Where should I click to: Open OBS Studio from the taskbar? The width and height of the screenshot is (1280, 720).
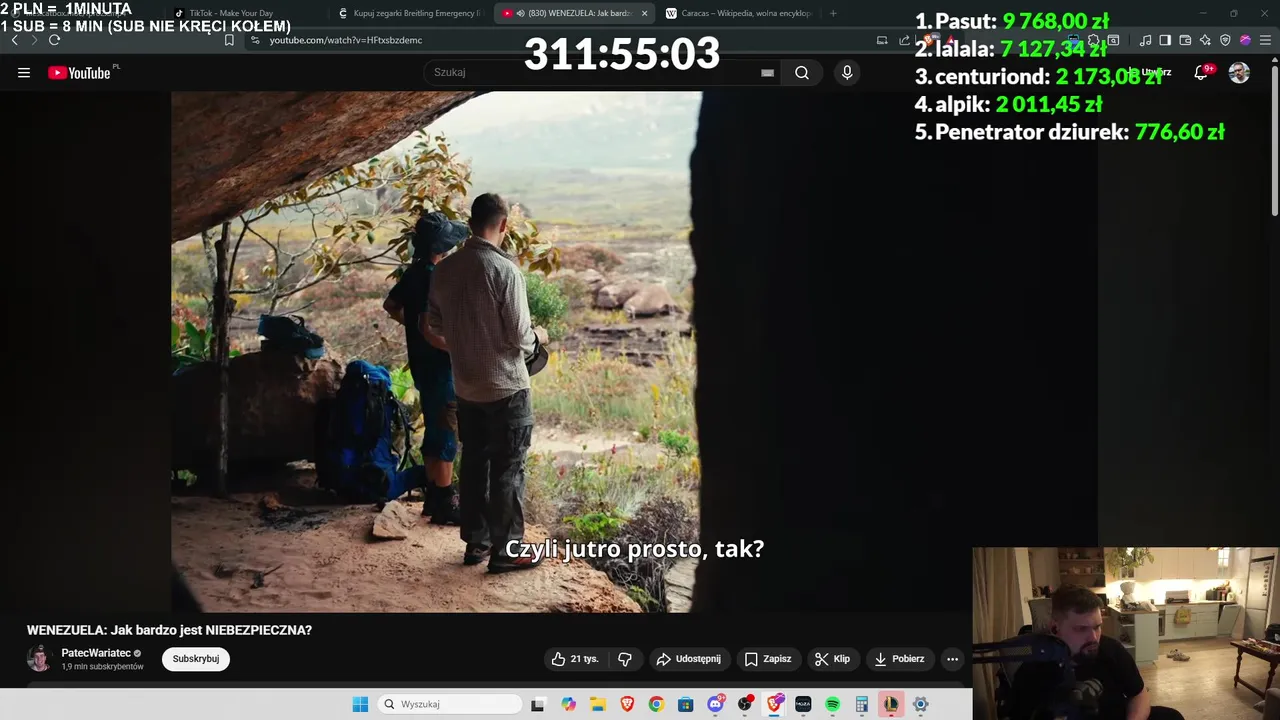(x=745, y=704)
